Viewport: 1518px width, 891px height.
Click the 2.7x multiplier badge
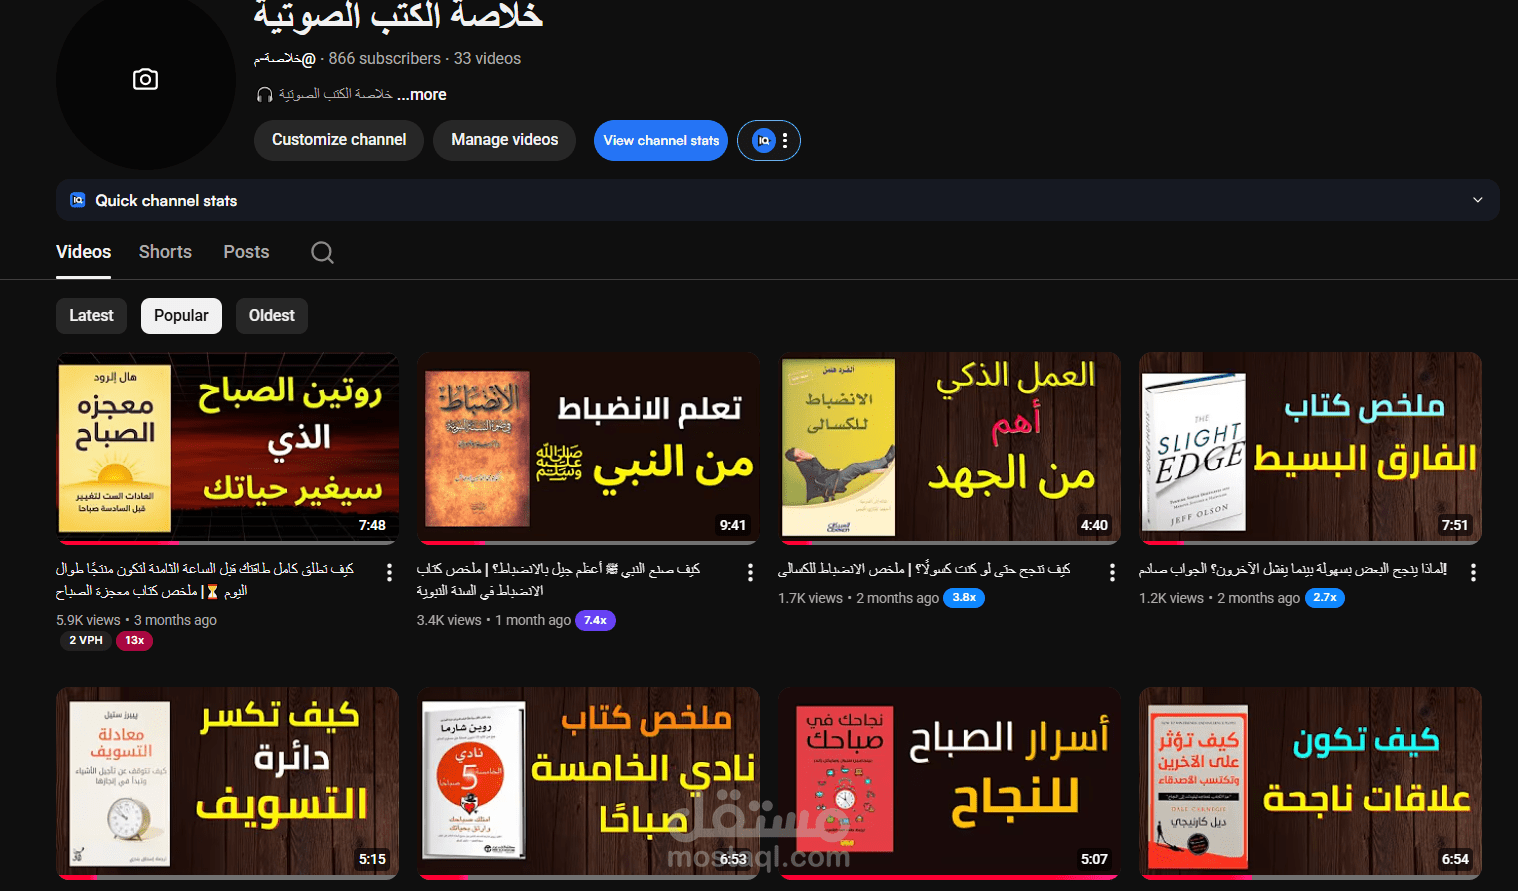(1325, 598)
